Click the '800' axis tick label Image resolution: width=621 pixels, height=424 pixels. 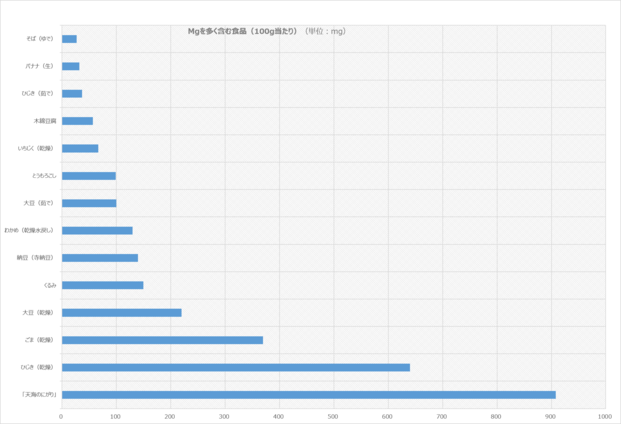pyautogui.click(x=496, y=416)
